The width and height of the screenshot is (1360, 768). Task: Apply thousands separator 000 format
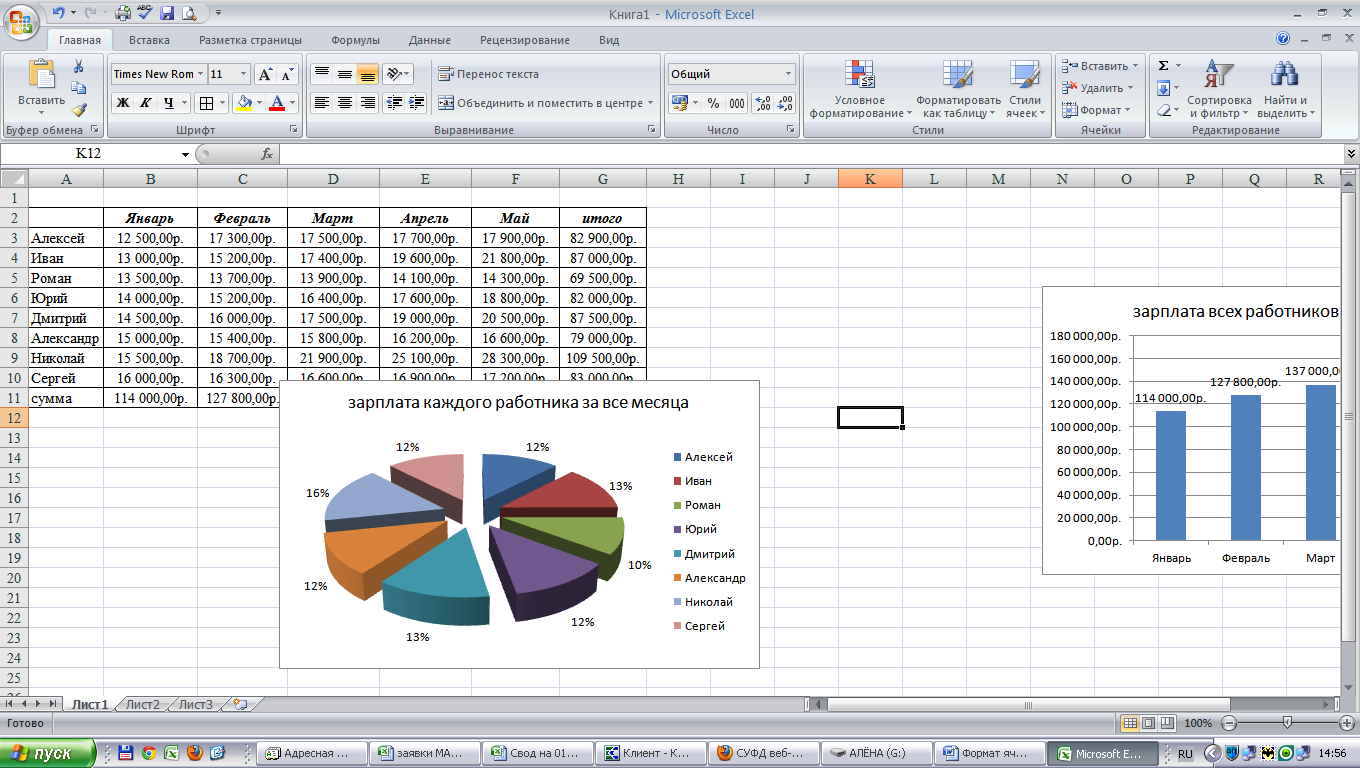point(737,102)
